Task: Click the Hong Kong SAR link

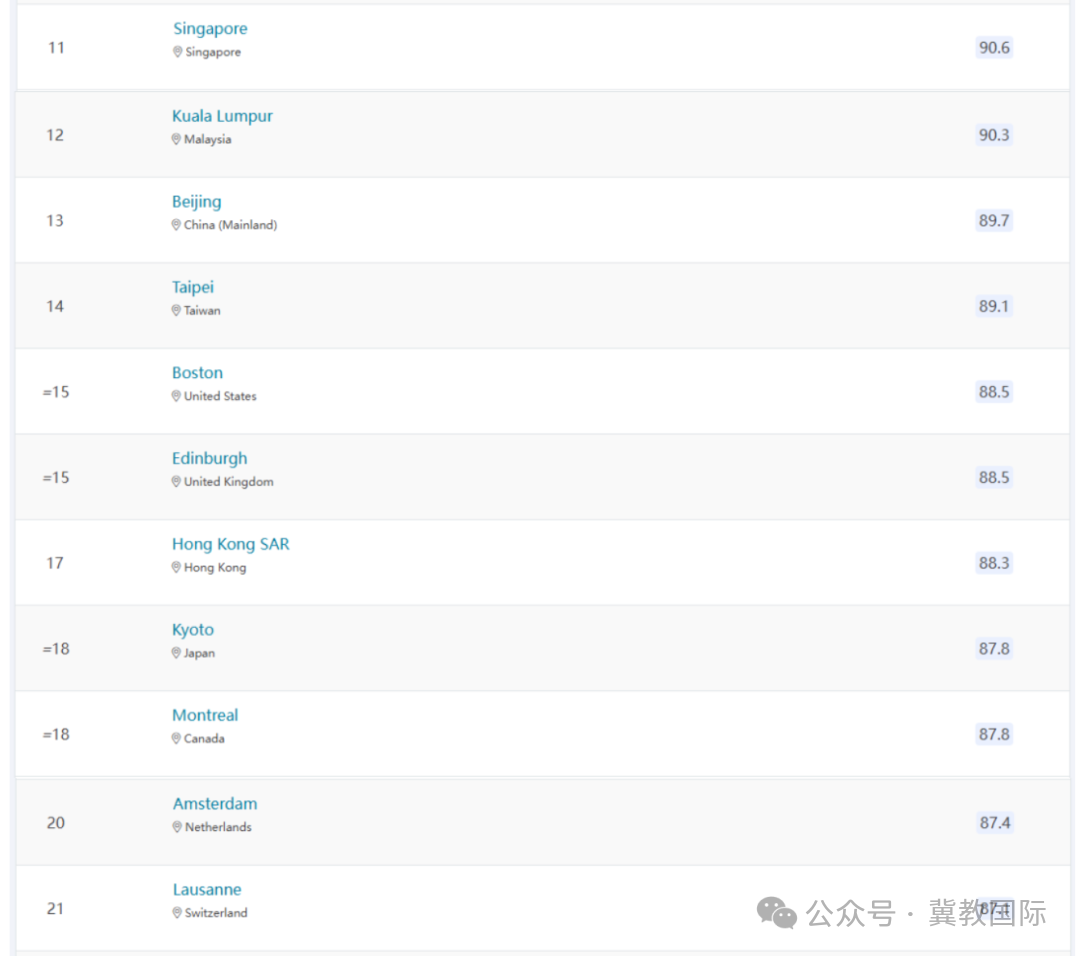Action: click(x=230, y=544)
